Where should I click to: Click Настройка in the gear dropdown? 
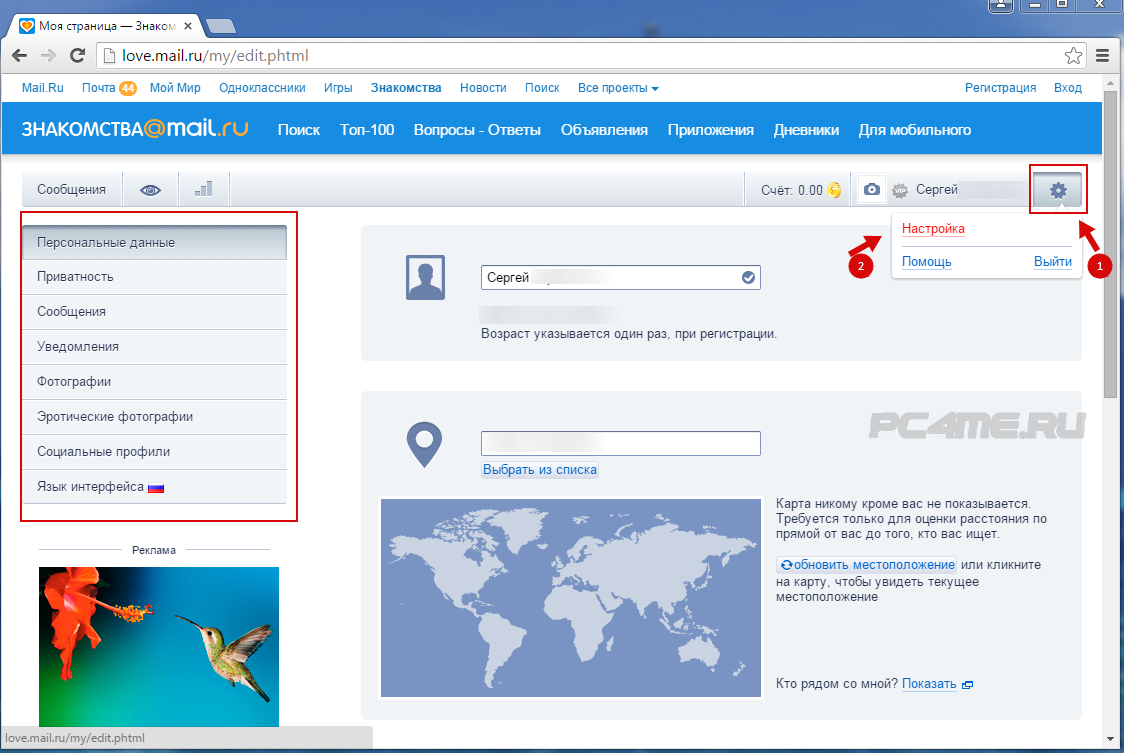pos(933,229)
